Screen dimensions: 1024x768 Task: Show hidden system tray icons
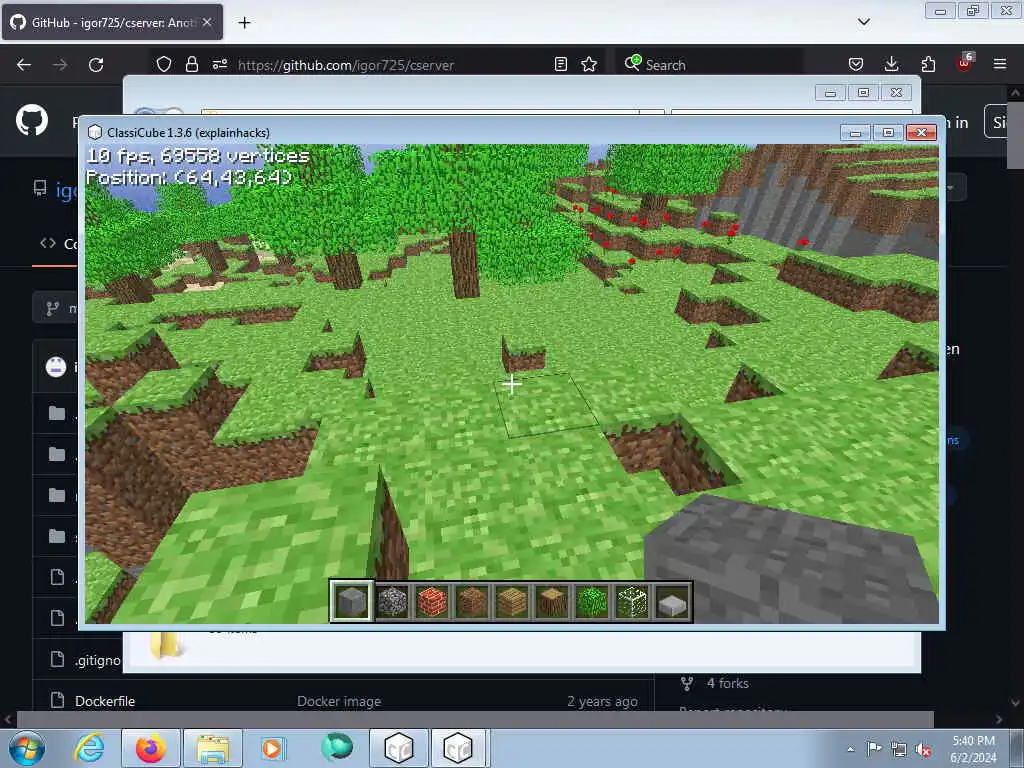click(850, 749)
